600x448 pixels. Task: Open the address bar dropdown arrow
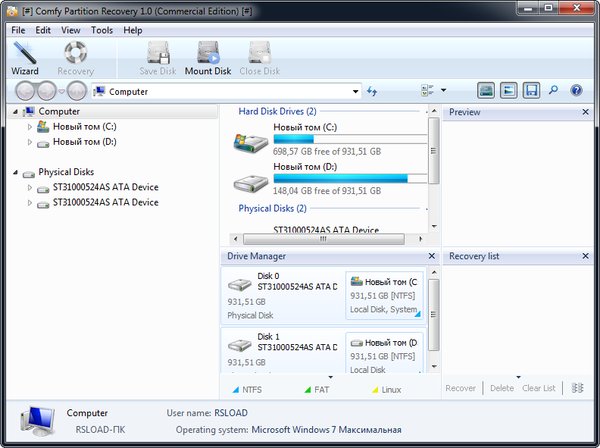coord(355,91)
